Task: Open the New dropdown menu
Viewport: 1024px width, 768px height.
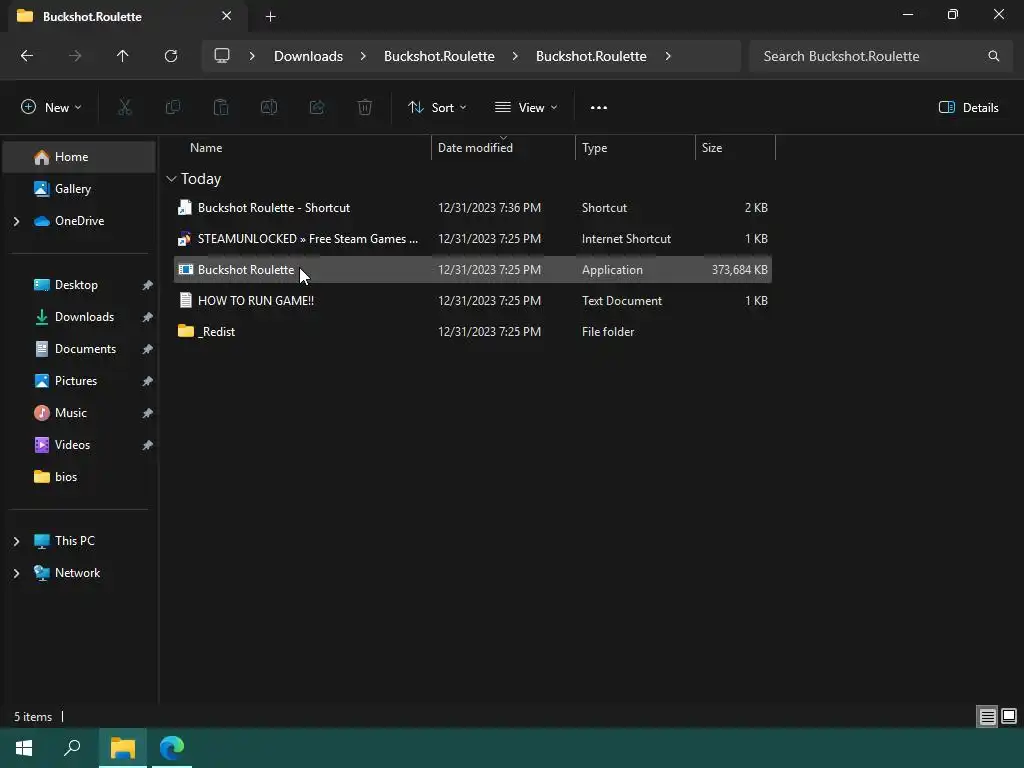Action: 51,108
